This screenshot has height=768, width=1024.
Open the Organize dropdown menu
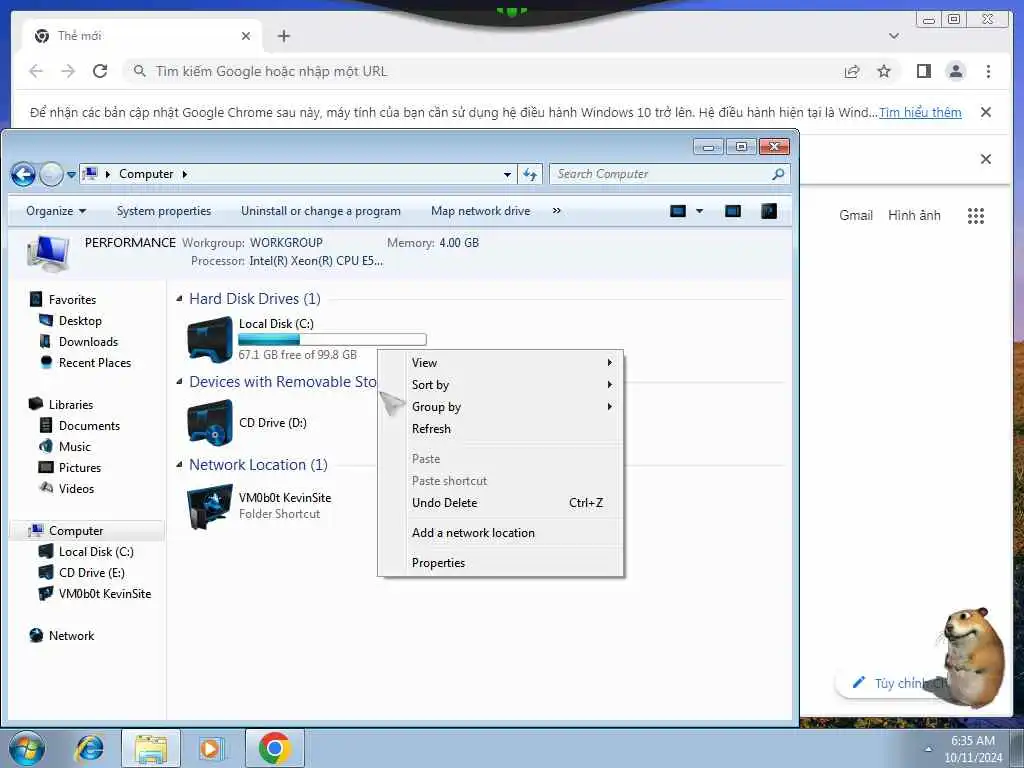(x=56, y=211)
